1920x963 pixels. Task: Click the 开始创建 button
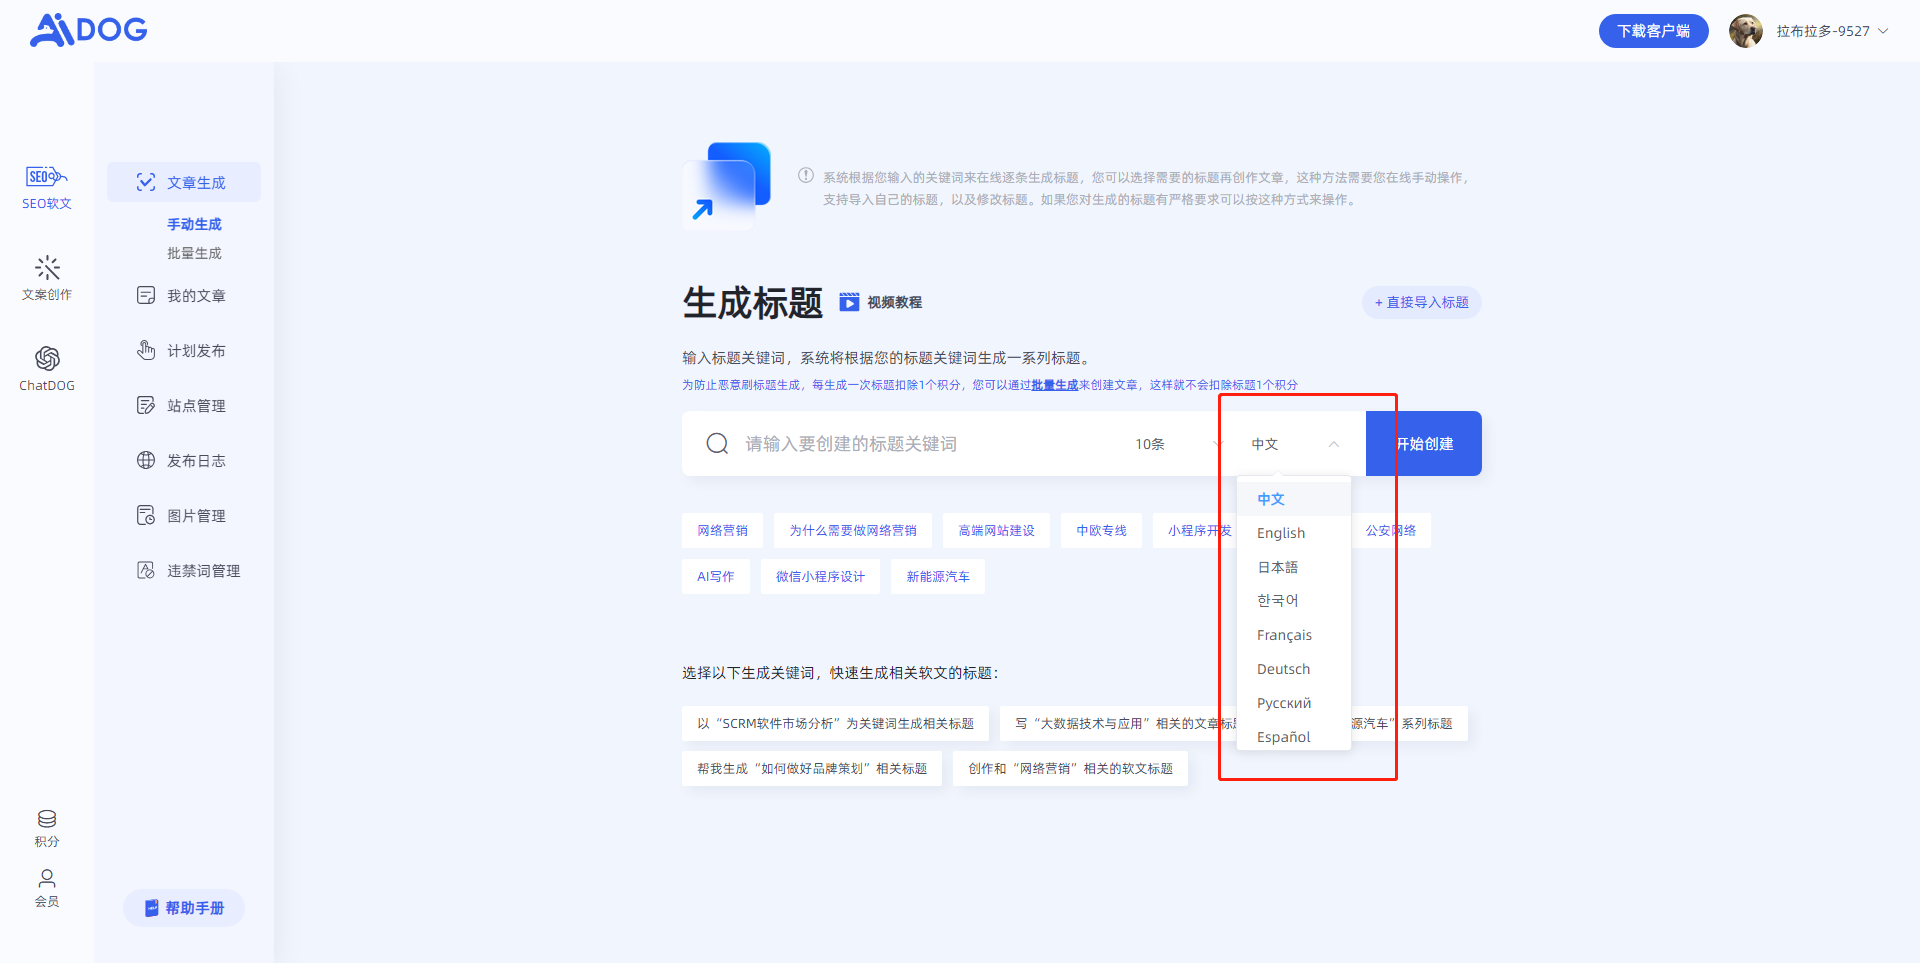tap(1424, 444)
